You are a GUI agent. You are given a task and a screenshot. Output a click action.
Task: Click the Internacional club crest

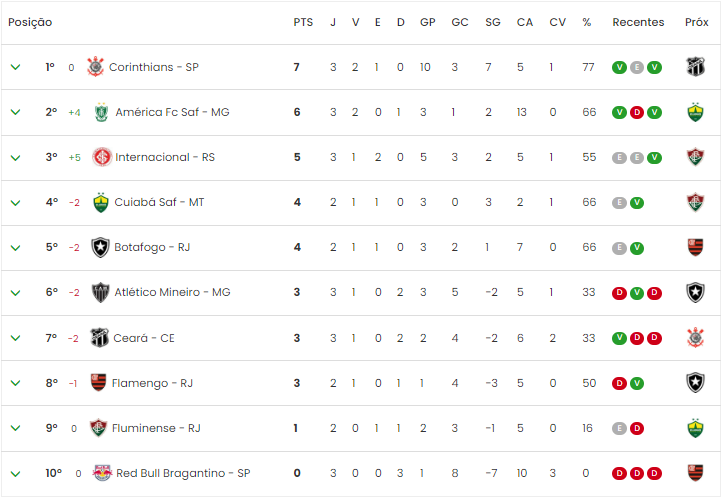pos(102,157)
